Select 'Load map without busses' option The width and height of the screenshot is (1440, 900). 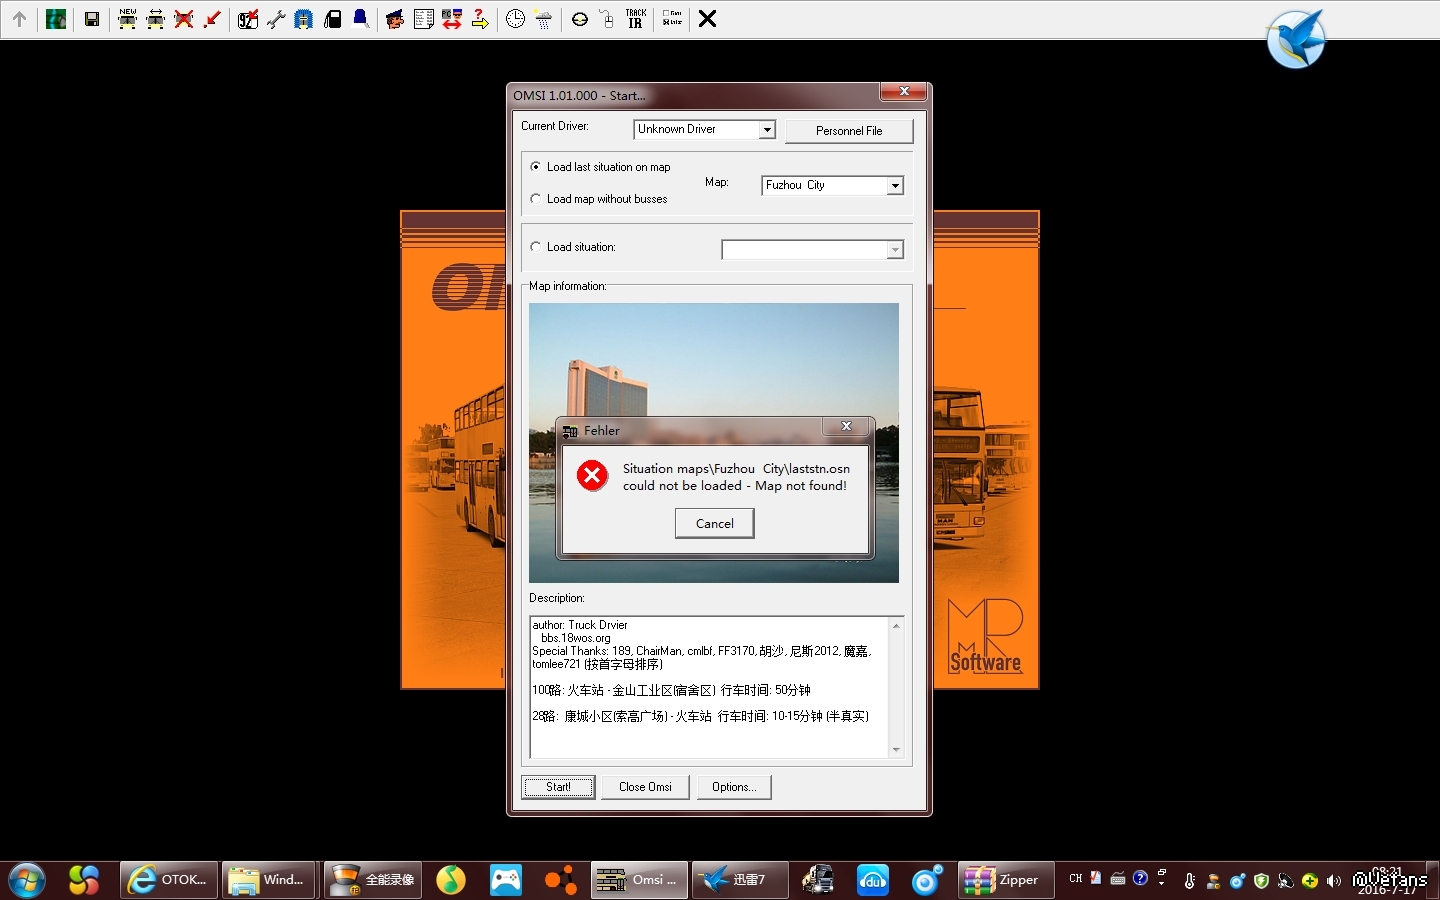[x=536, y=199]
